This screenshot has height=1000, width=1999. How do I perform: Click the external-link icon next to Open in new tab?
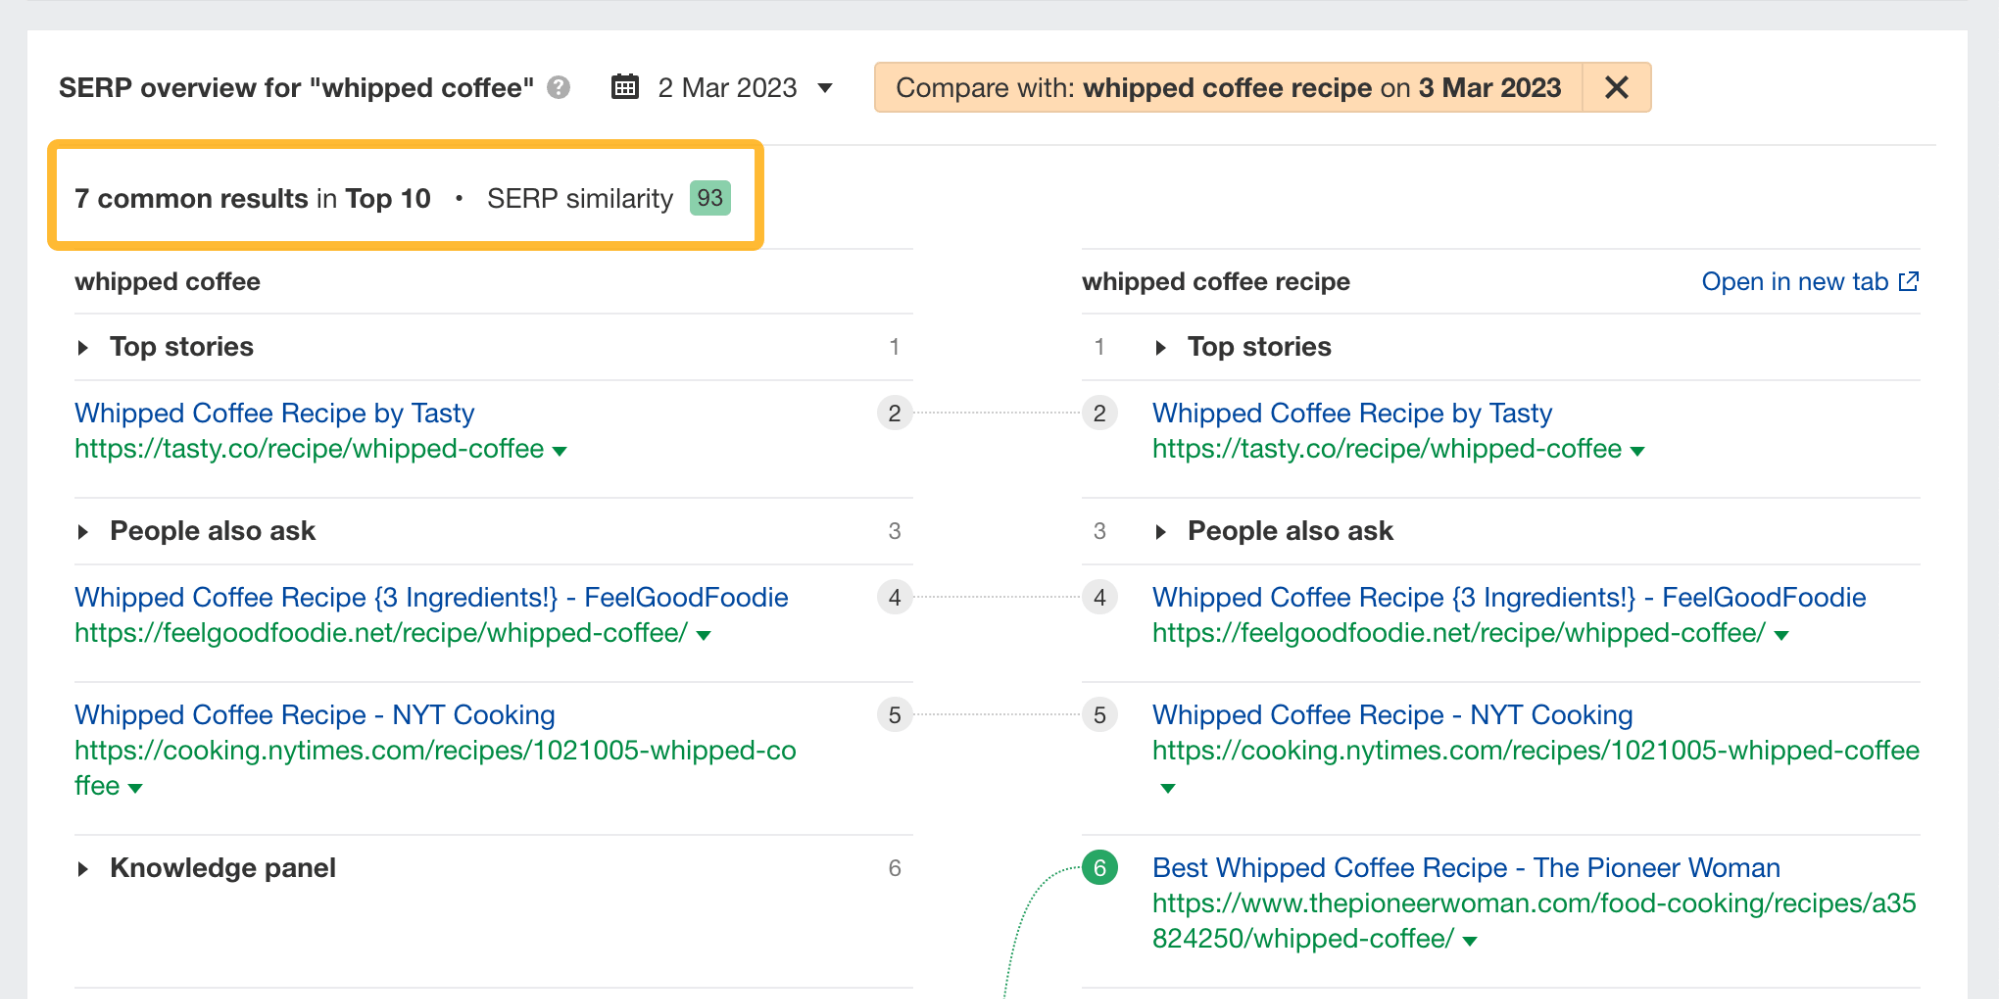pyautogui.click(x=1908, y=281)
